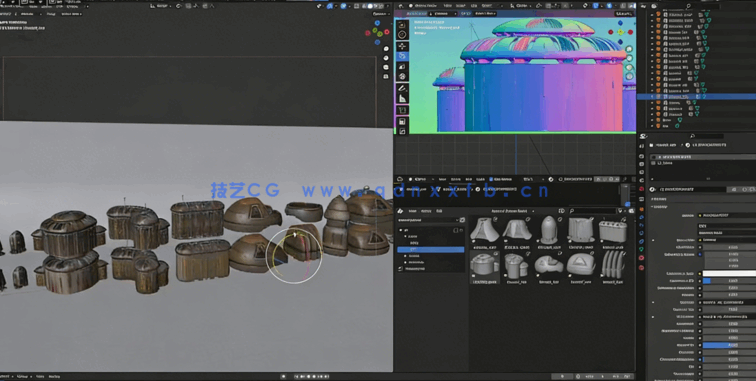756x381 pixels.
Task: Collapse the top catalog entry in the asset tree
Action: 400,230
